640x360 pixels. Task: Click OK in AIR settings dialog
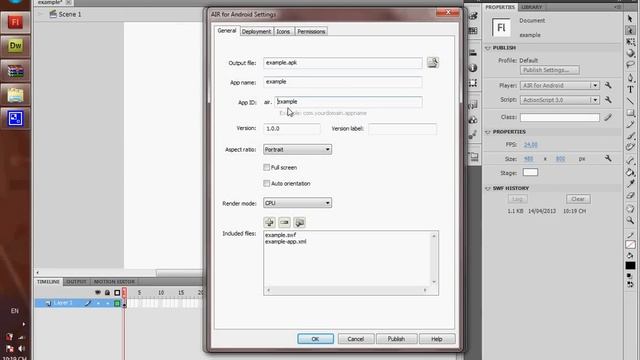click(315, 339)
